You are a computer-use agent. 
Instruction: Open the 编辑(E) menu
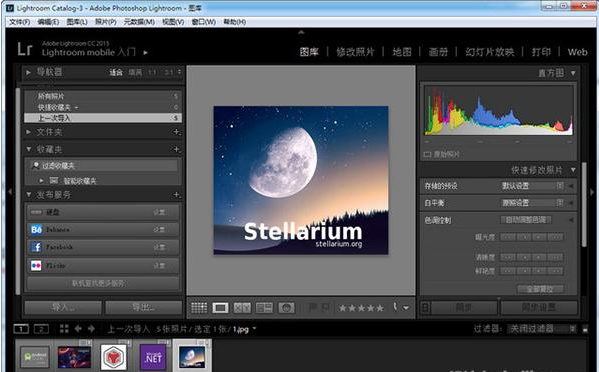click(48, 22)
